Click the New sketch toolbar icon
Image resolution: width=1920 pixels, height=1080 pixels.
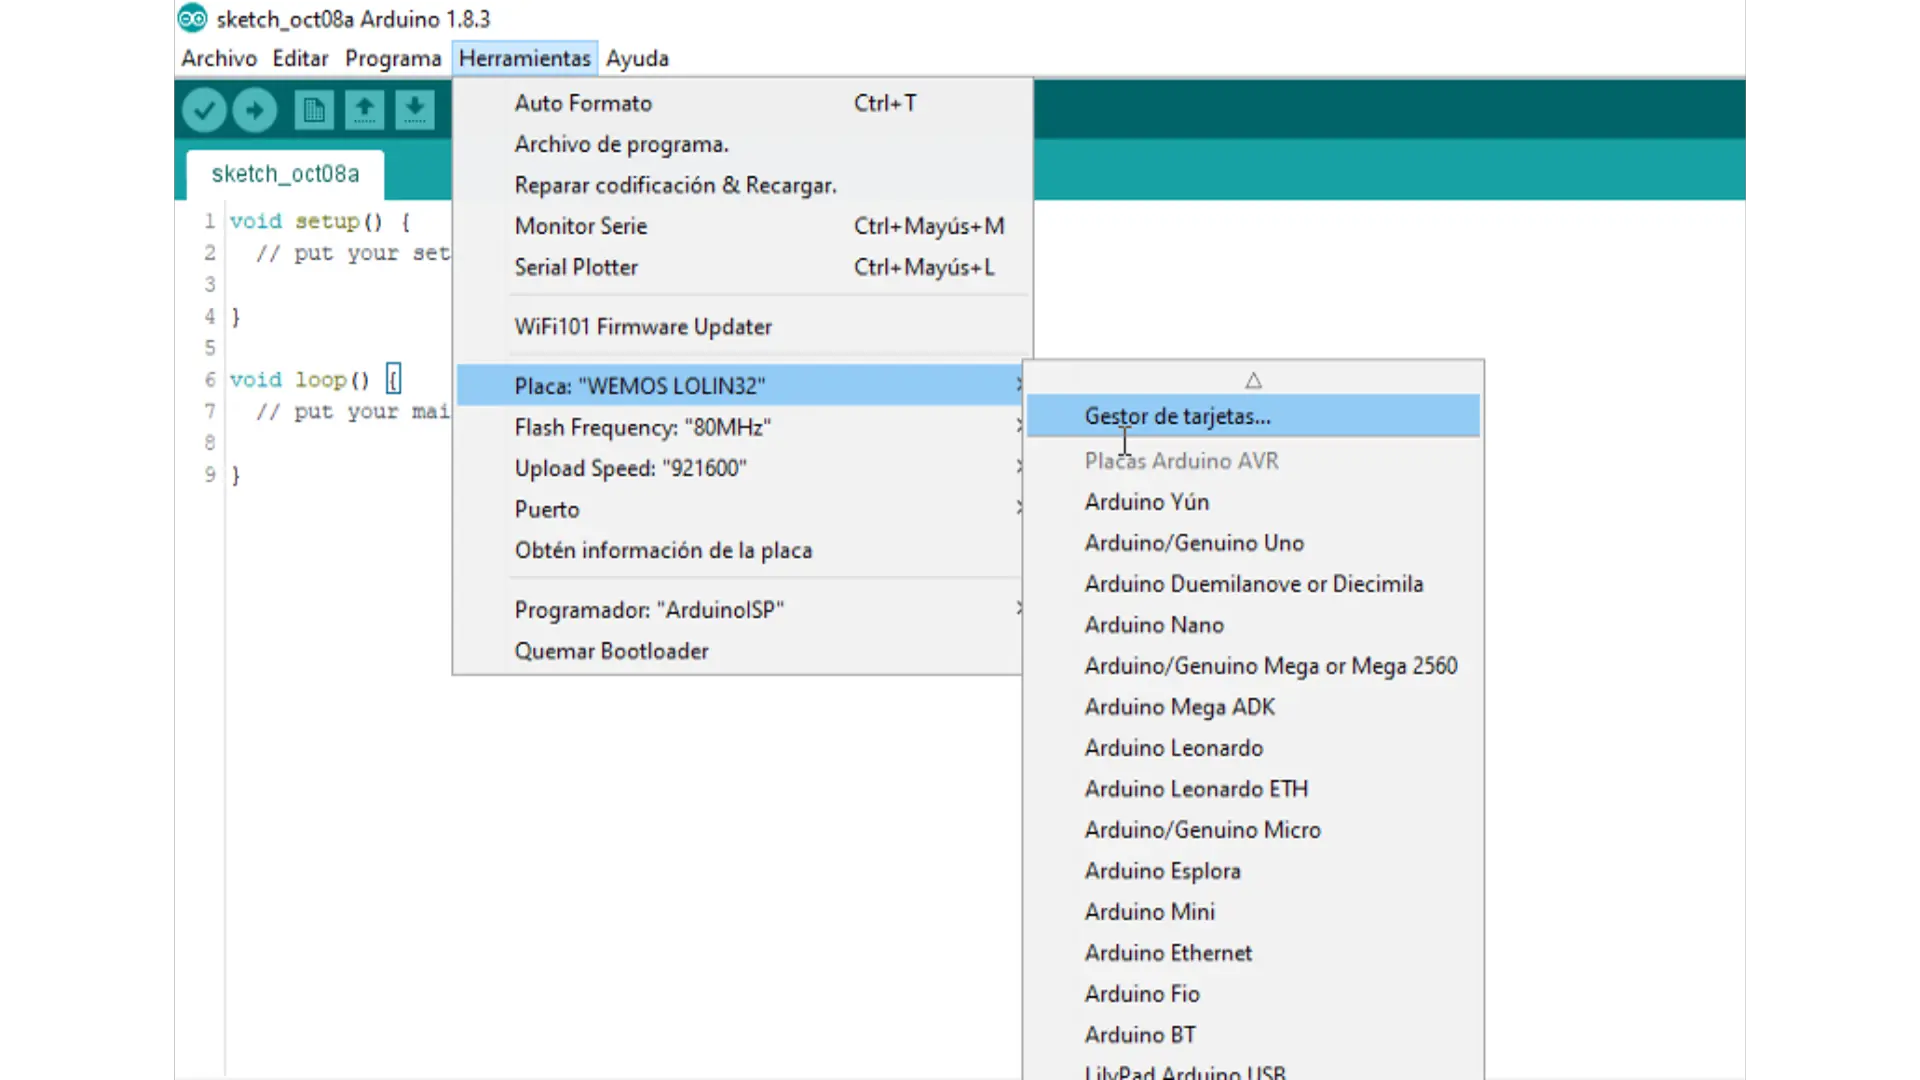[314, 110]
